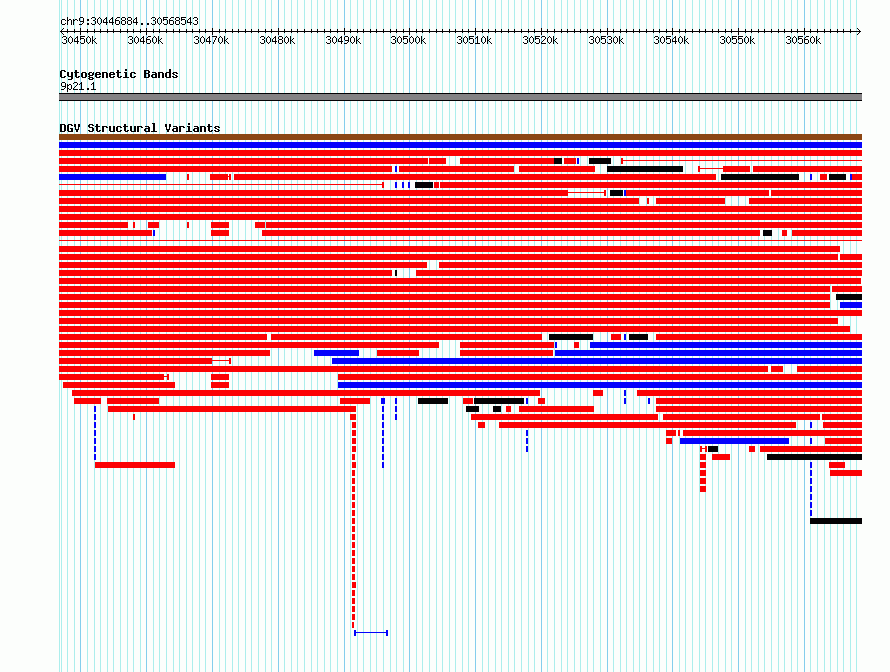Select the blue full-width variant under the brown bar
This screenshot has width=890, height=672.
[x=460, y=145]
